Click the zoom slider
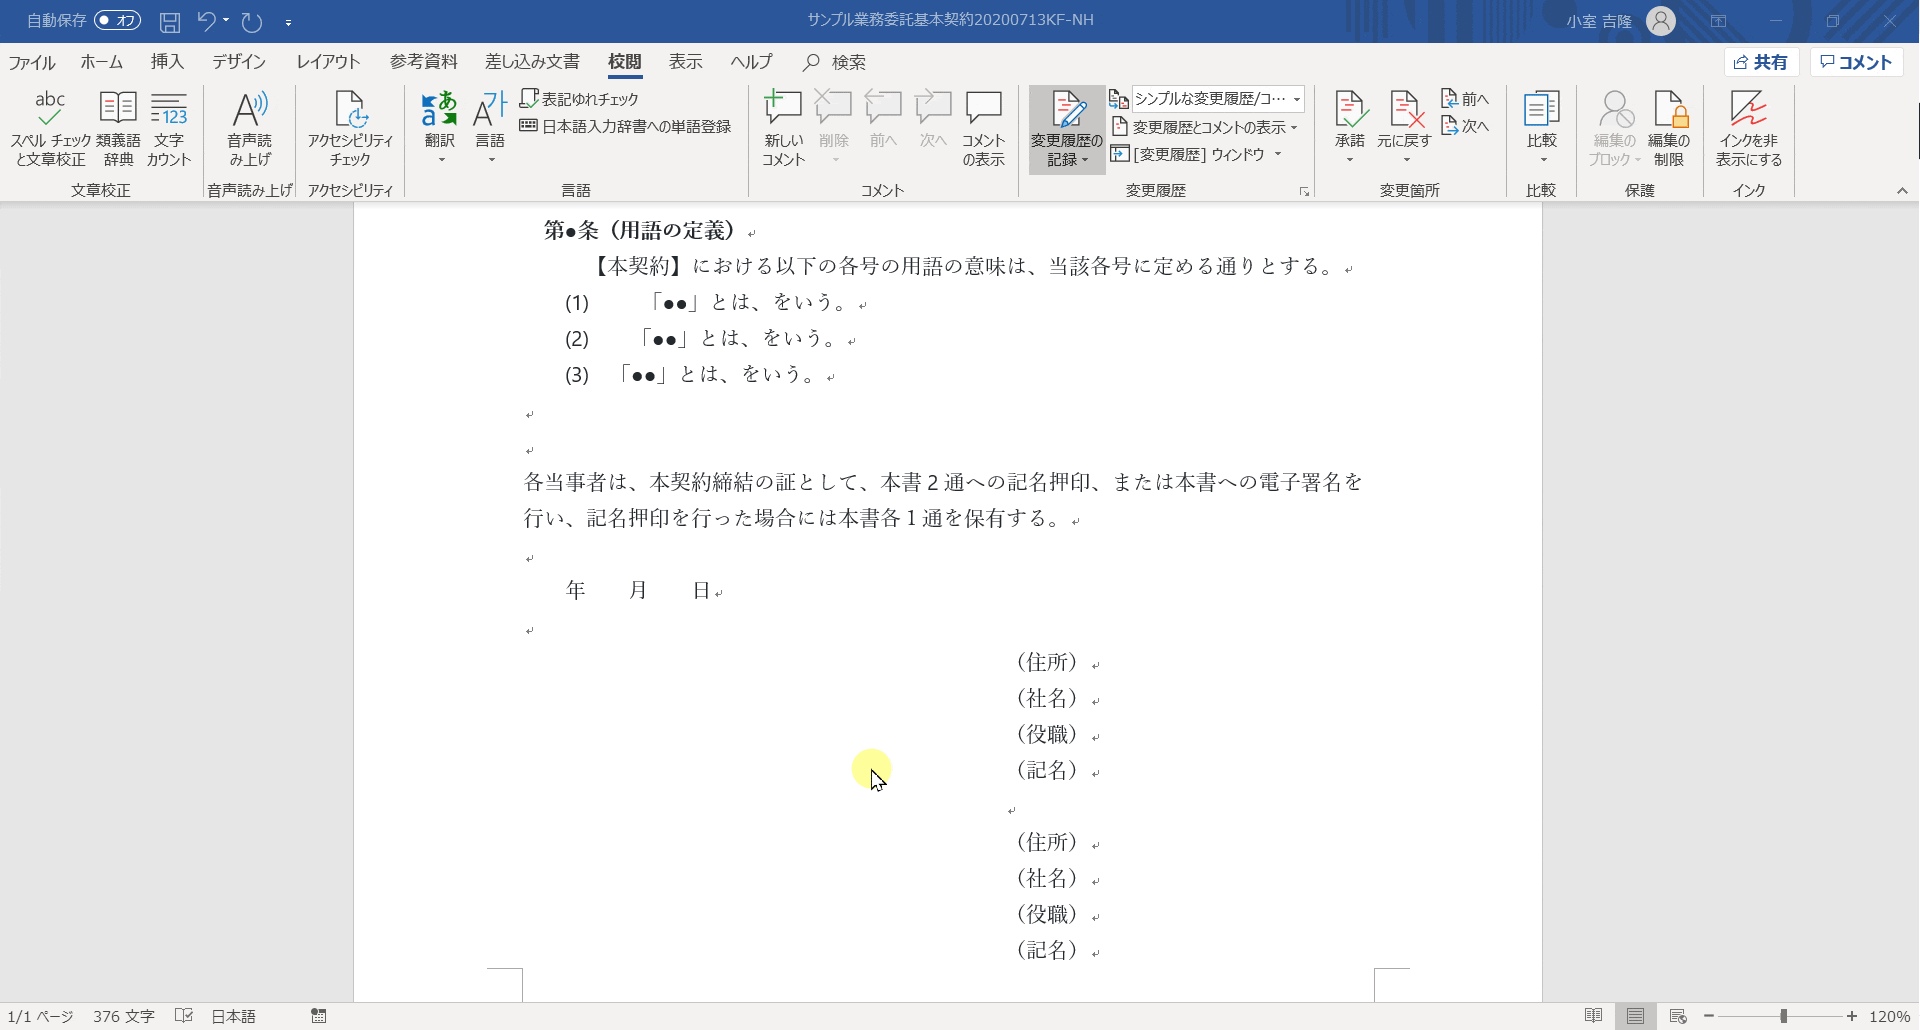1920x1030 pixels. coord(1783,1016)
